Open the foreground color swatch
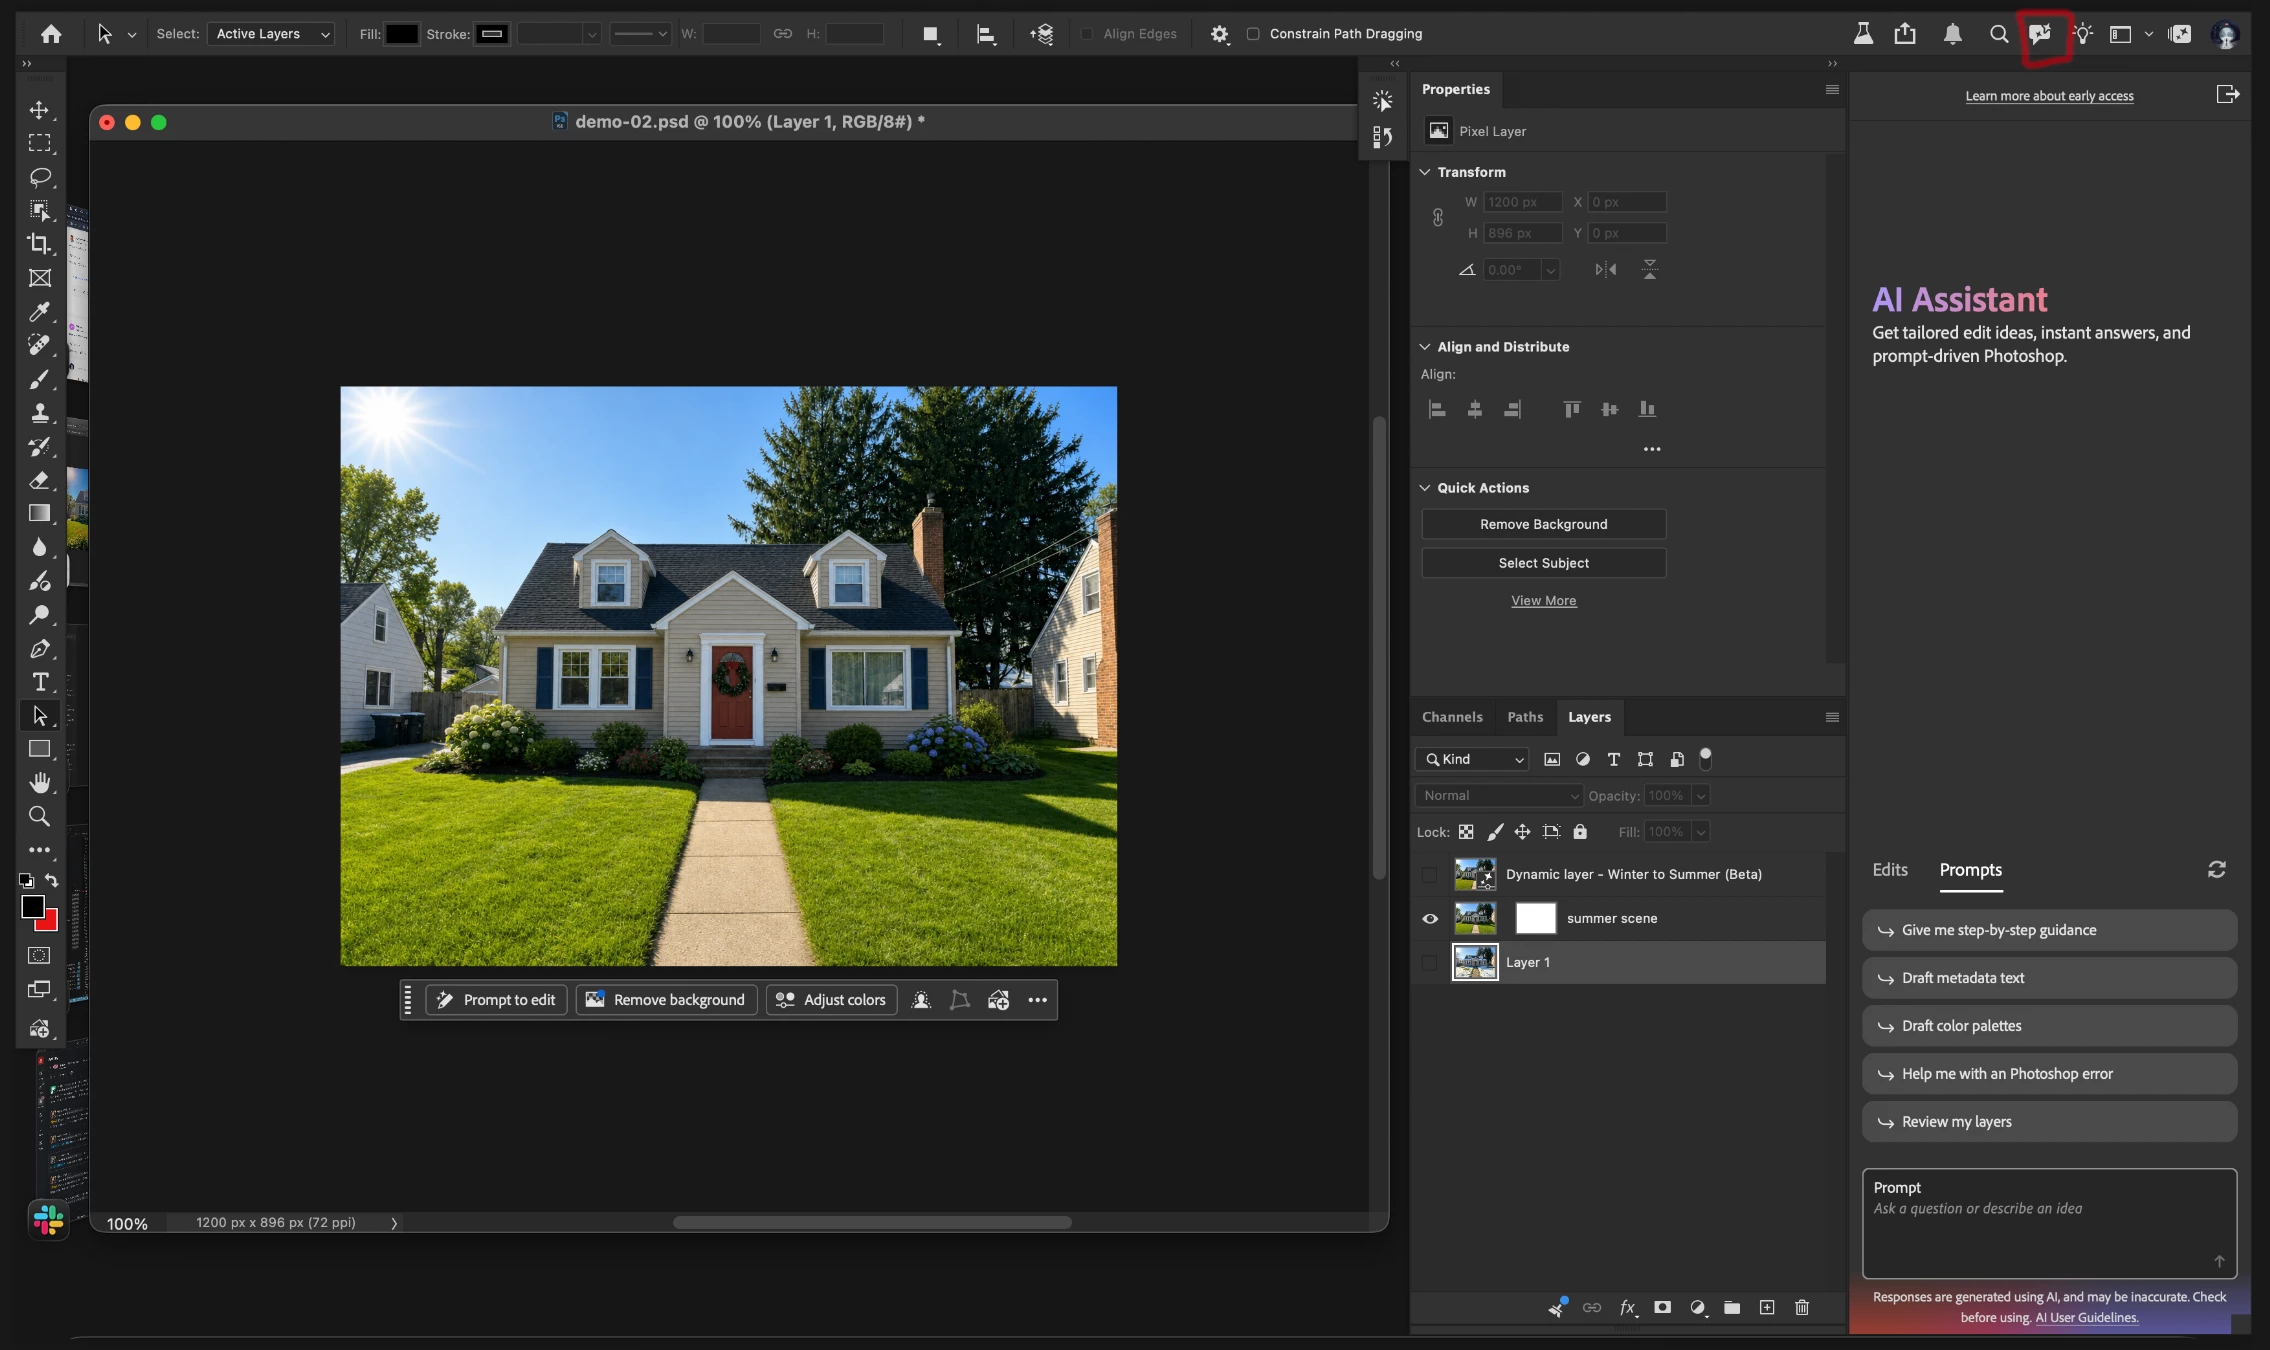 coord(32,906)
